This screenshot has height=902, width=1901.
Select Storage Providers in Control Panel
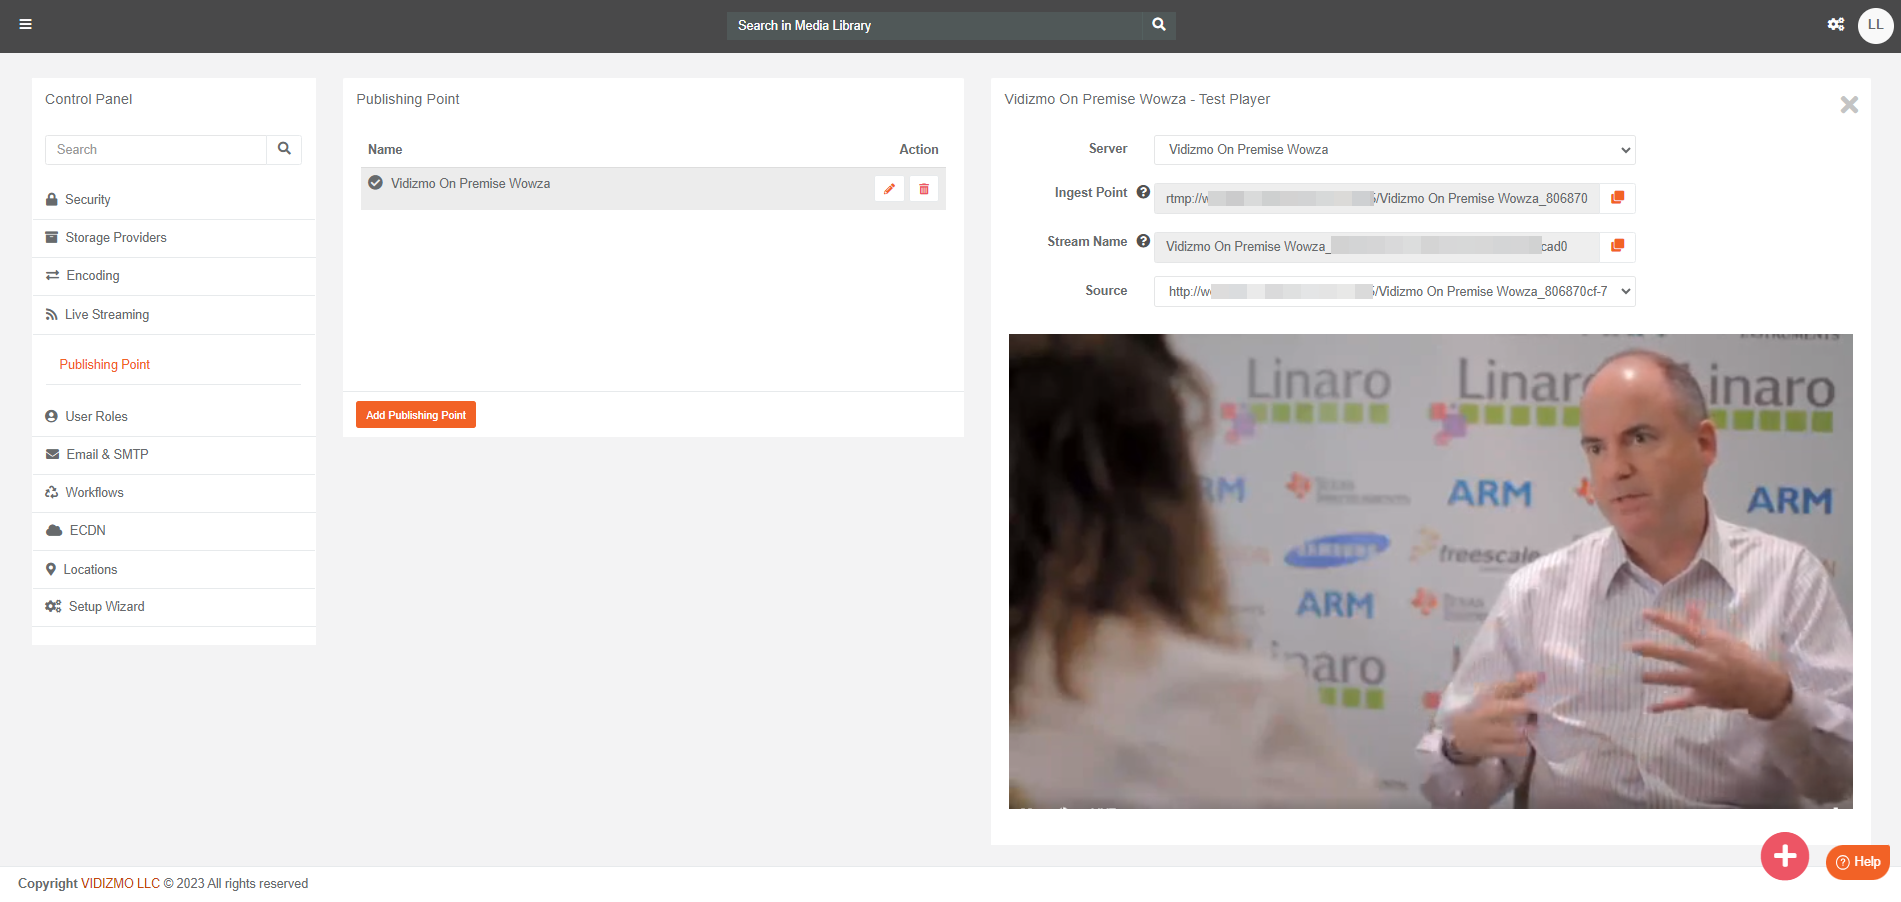[x=116, y=238]
